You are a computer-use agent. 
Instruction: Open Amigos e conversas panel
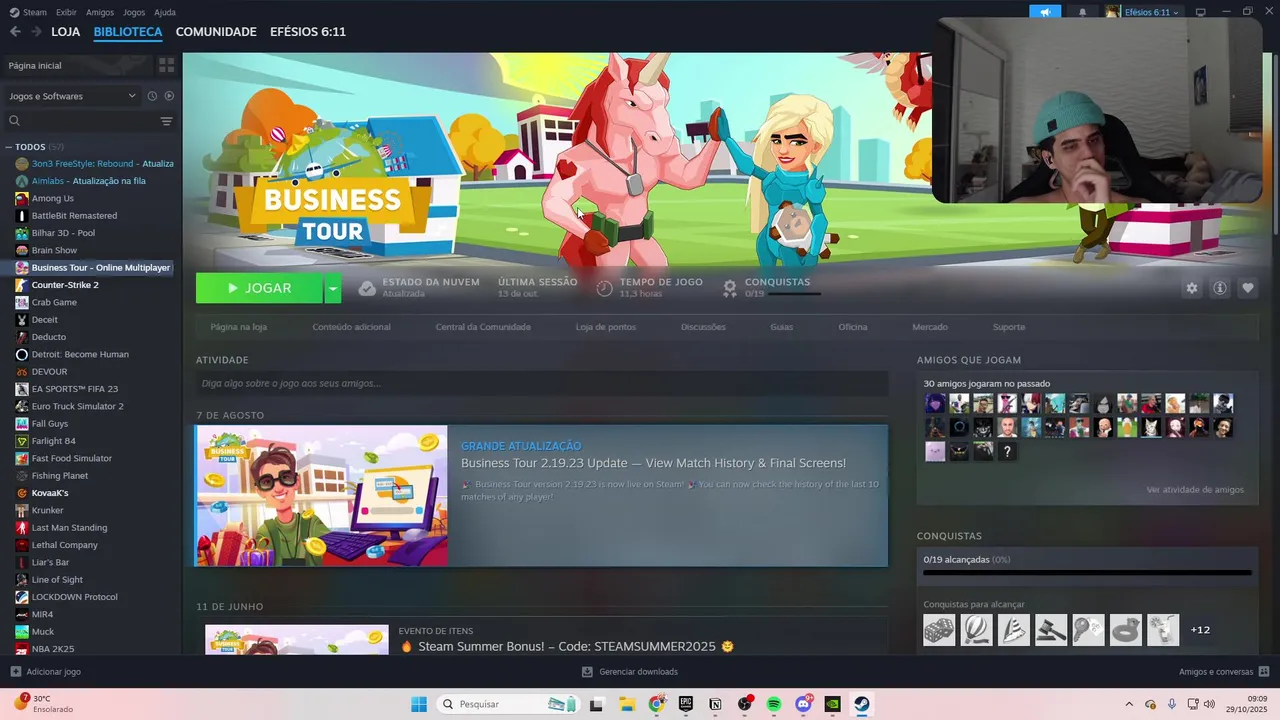[x=1224, y=672]
